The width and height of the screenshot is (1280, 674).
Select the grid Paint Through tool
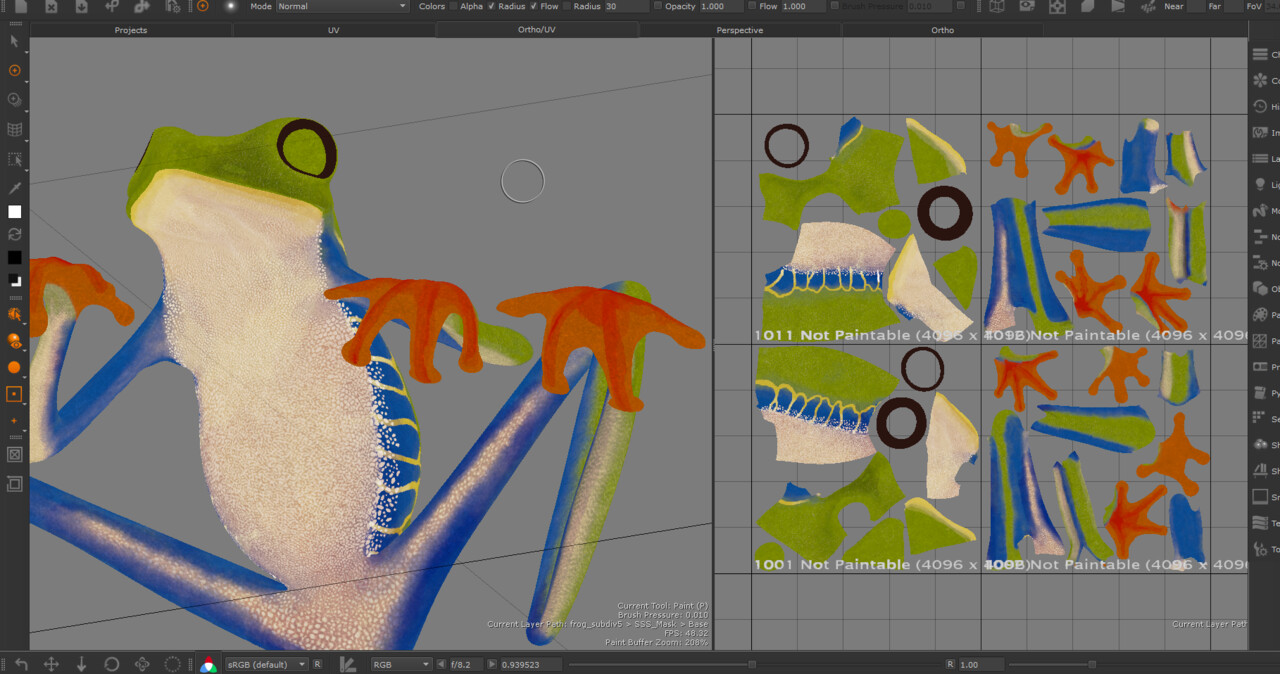(14, 129)
